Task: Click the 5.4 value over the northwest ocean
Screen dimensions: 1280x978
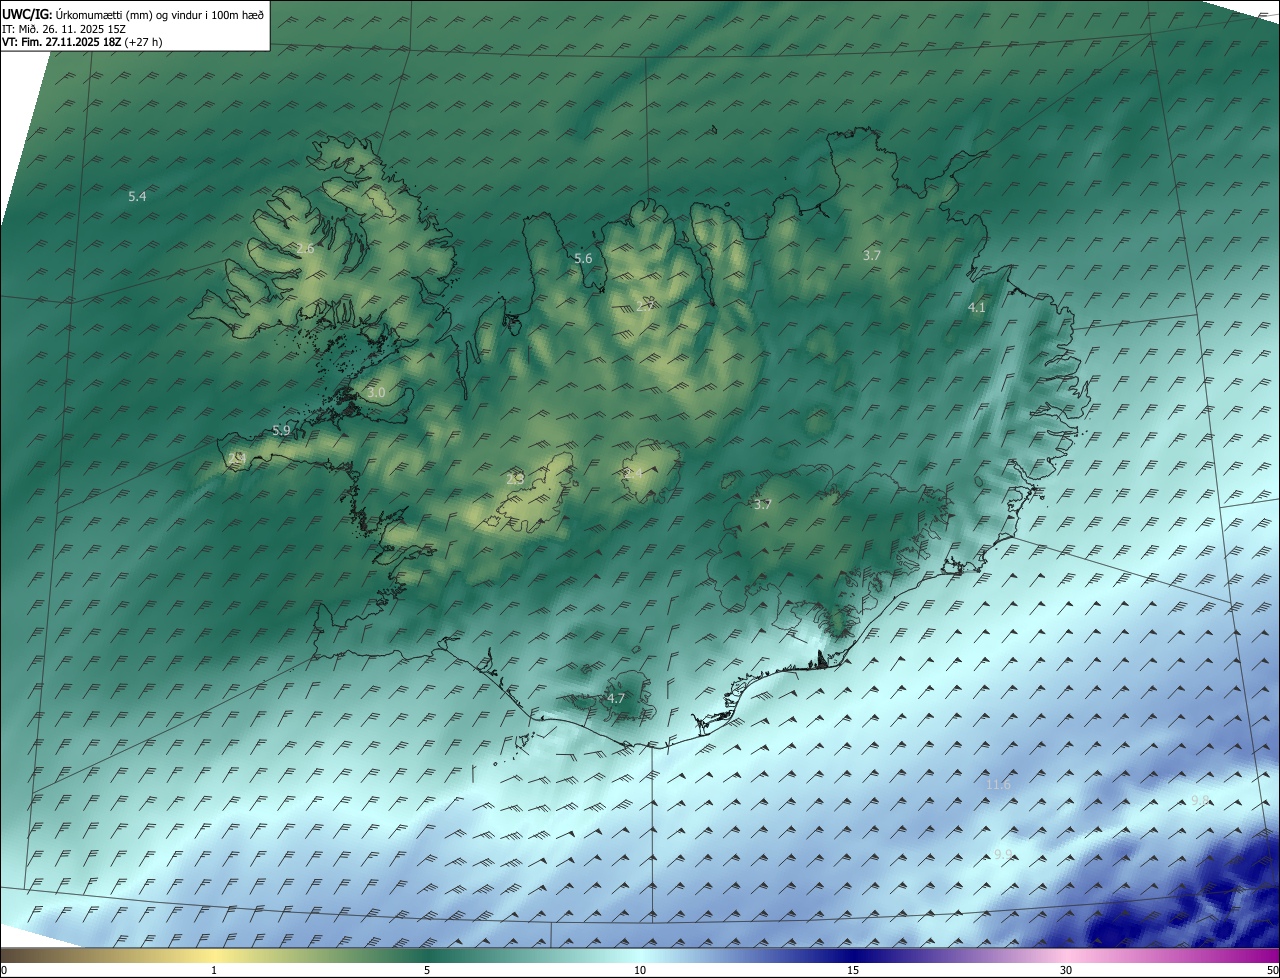Action: 138,197
